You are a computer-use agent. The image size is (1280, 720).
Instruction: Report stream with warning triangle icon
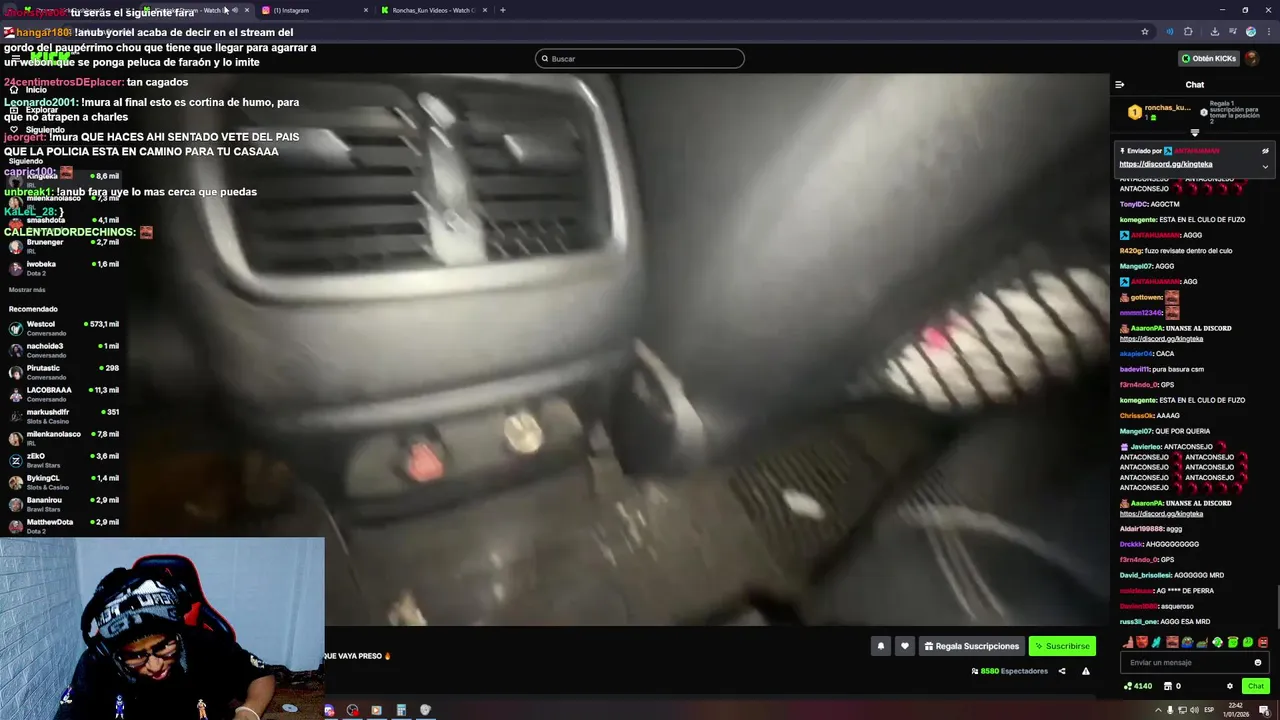[1086, 671]
